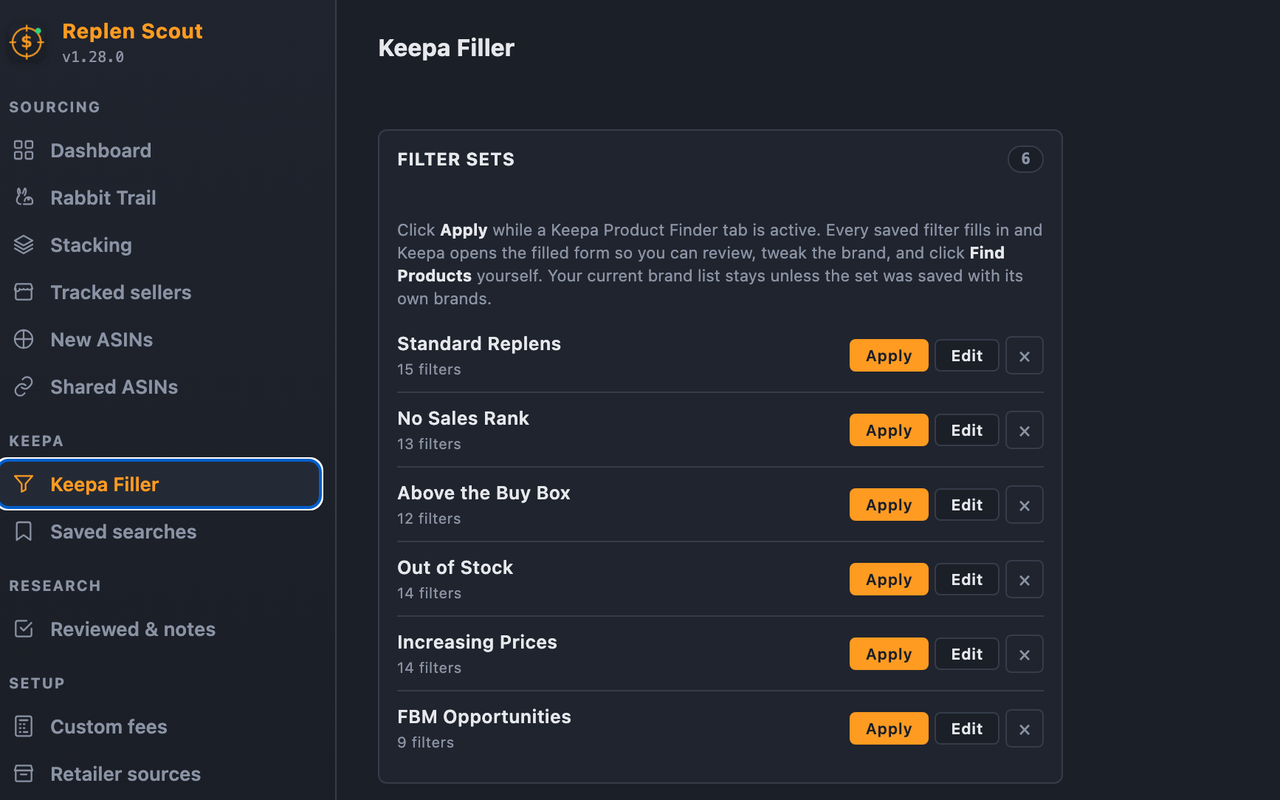Apply the Standard Replens filter set

click(x=889, y=355)
